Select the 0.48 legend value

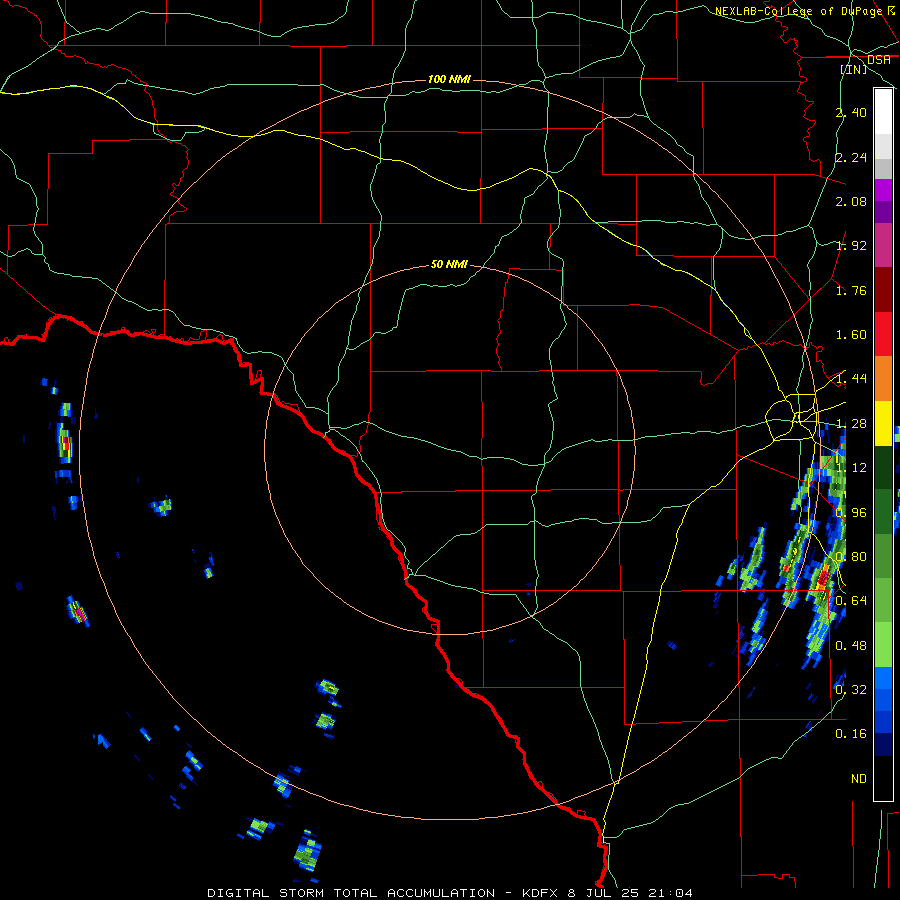[x=851, y=645]
